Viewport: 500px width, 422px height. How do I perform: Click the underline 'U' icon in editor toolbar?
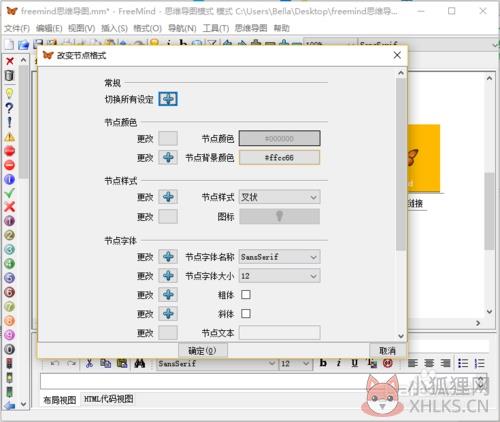[x=355, y=363]
